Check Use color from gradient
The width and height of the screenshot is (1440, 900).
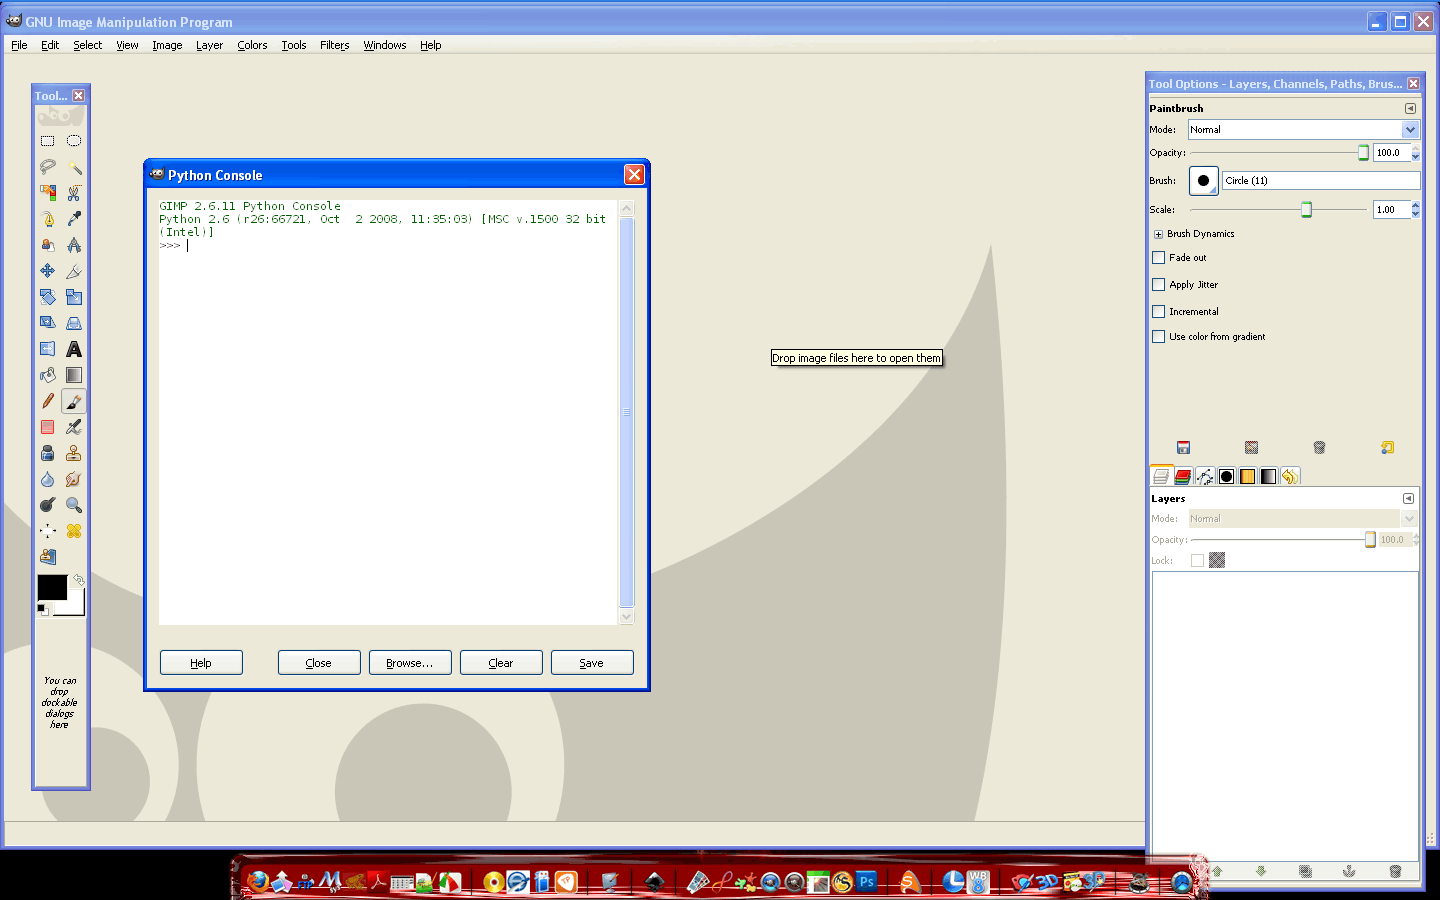(1158, 337)
